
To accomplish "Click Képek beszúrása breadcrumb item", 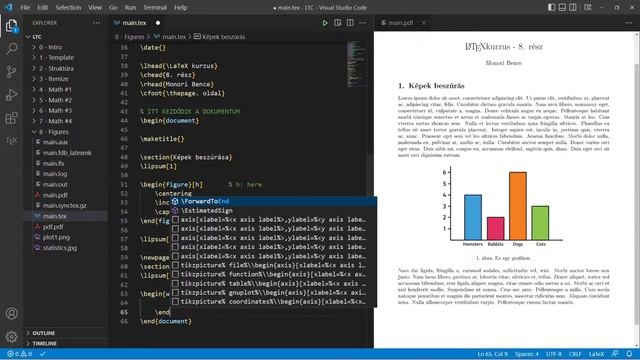I will click(x=220, y=37).
